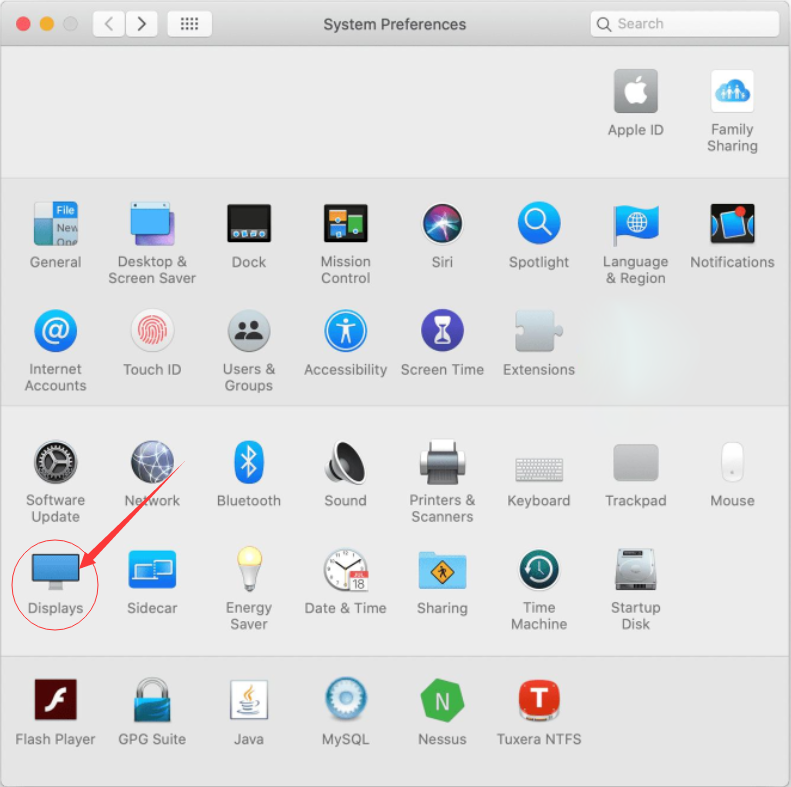Viewport: 791px width, 787px height.
Task: Open Sound preferences
Action: [346, 462]
